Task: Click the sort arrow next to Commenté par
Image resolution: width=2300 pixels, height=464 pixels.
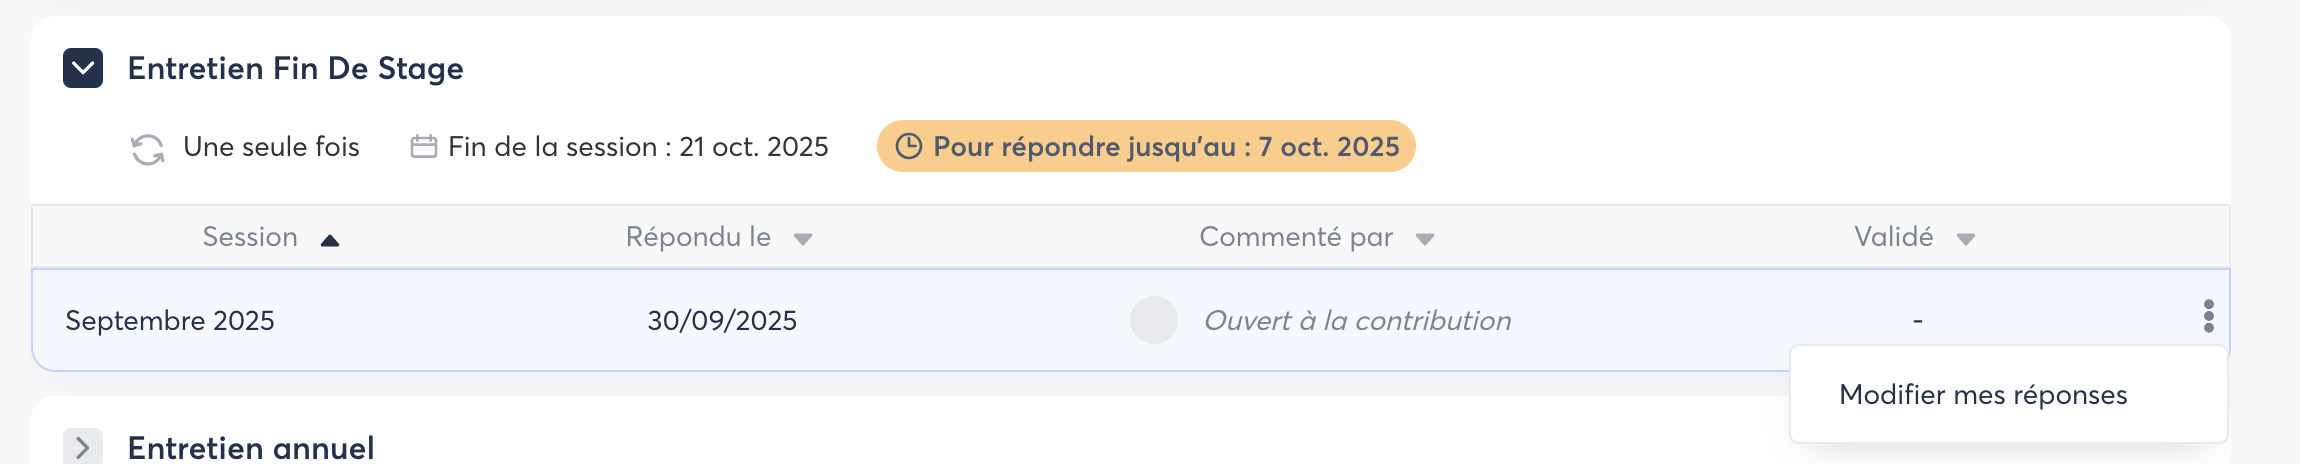Action: coord(1425,239)
